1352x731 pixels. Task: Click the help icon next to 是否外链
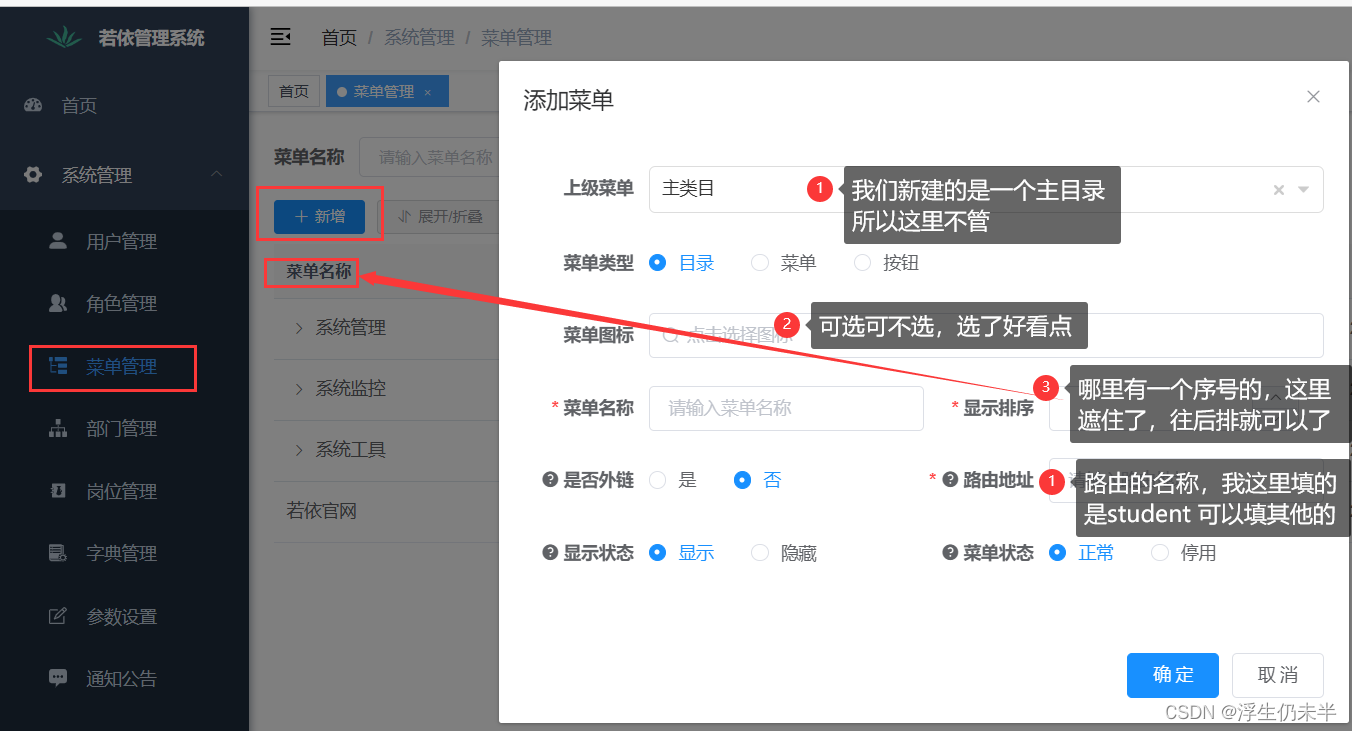coord(549,480)
